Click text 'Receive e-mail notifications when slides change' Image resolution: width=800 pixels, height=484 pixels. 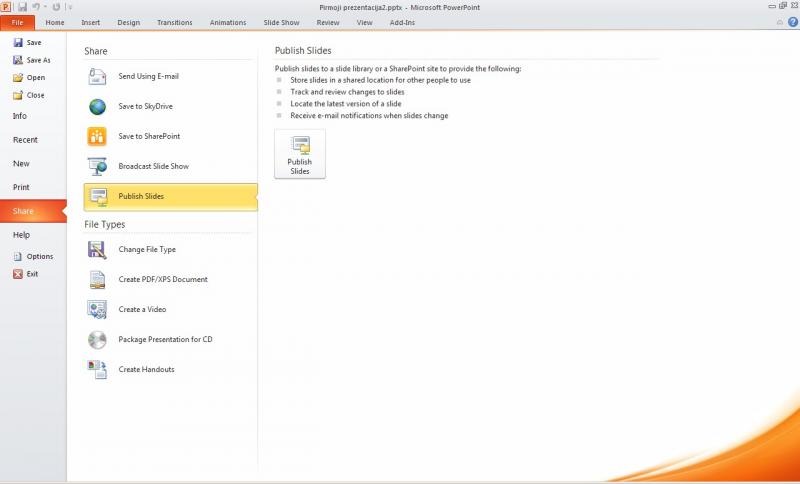coord(369,116)
